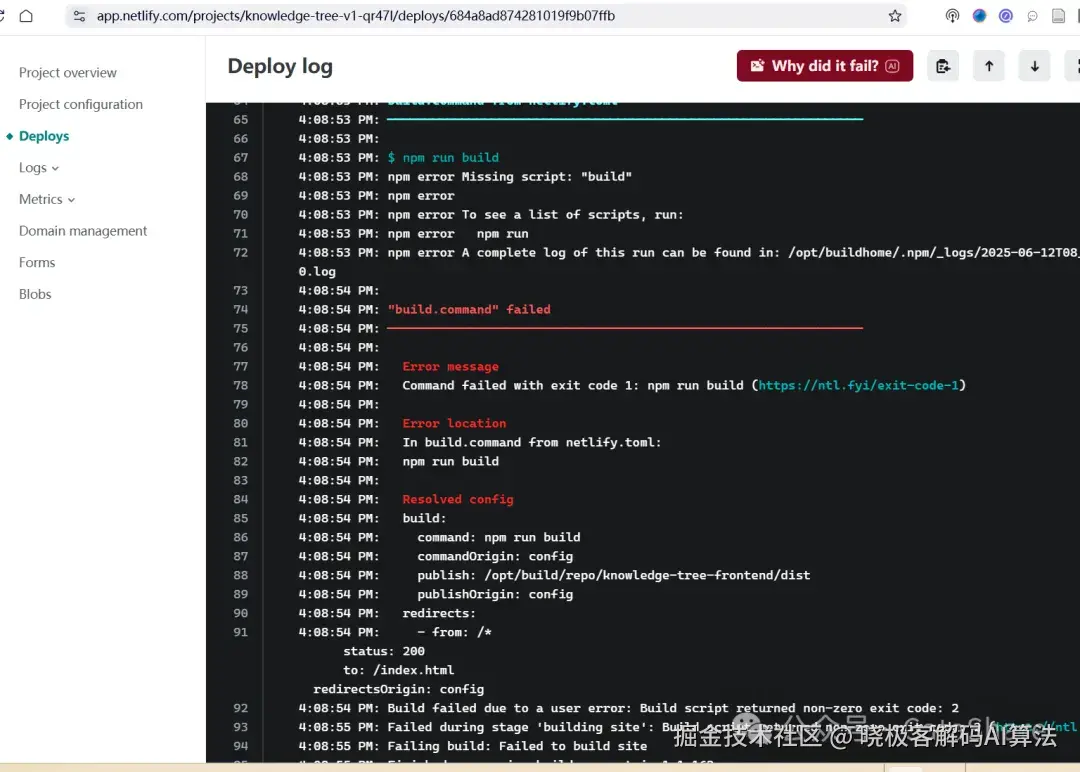Expand the Metrics menu in the sidebar
1080x772 pixels.
pyautogui.click(x=47, y=199)
